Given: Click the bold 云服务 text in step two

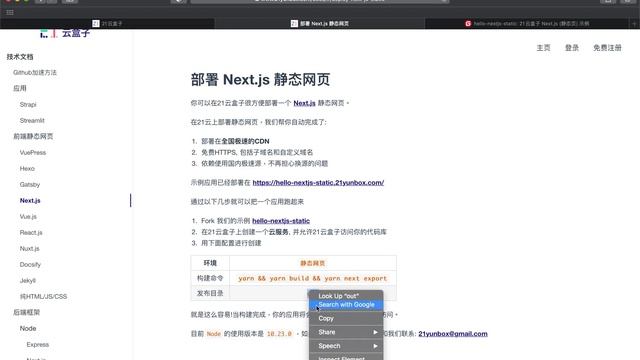Looking at the screenshot, I should 278,232.
